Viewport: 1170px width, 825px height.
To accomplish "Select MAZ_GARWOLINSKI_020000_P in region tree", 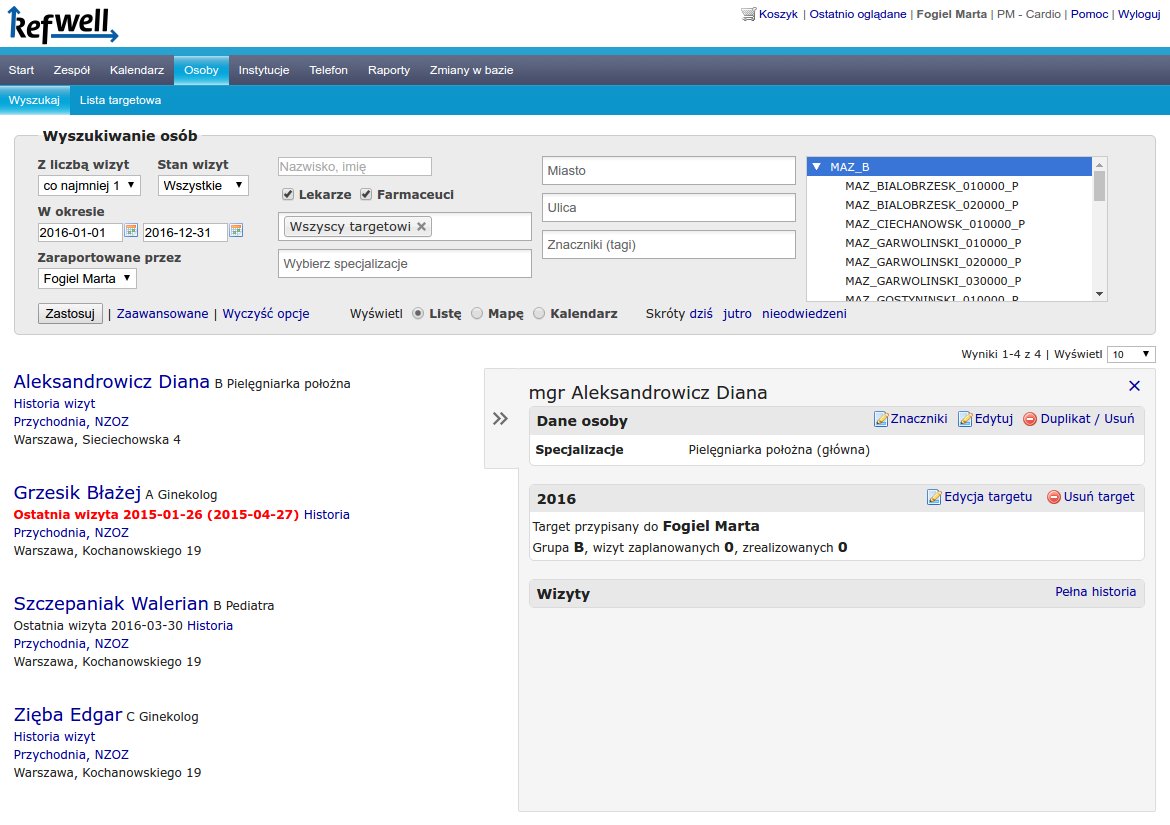I will click(x=933, y=262).
